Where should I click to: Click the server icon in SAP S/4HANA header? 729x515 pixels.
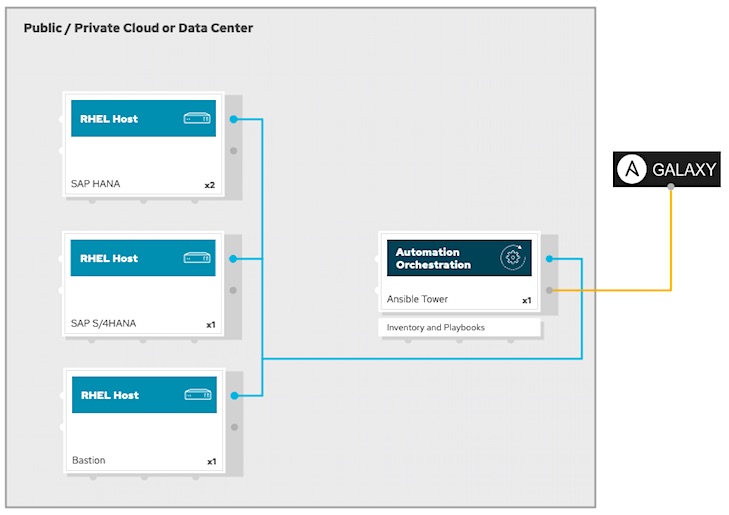point(197,258)
